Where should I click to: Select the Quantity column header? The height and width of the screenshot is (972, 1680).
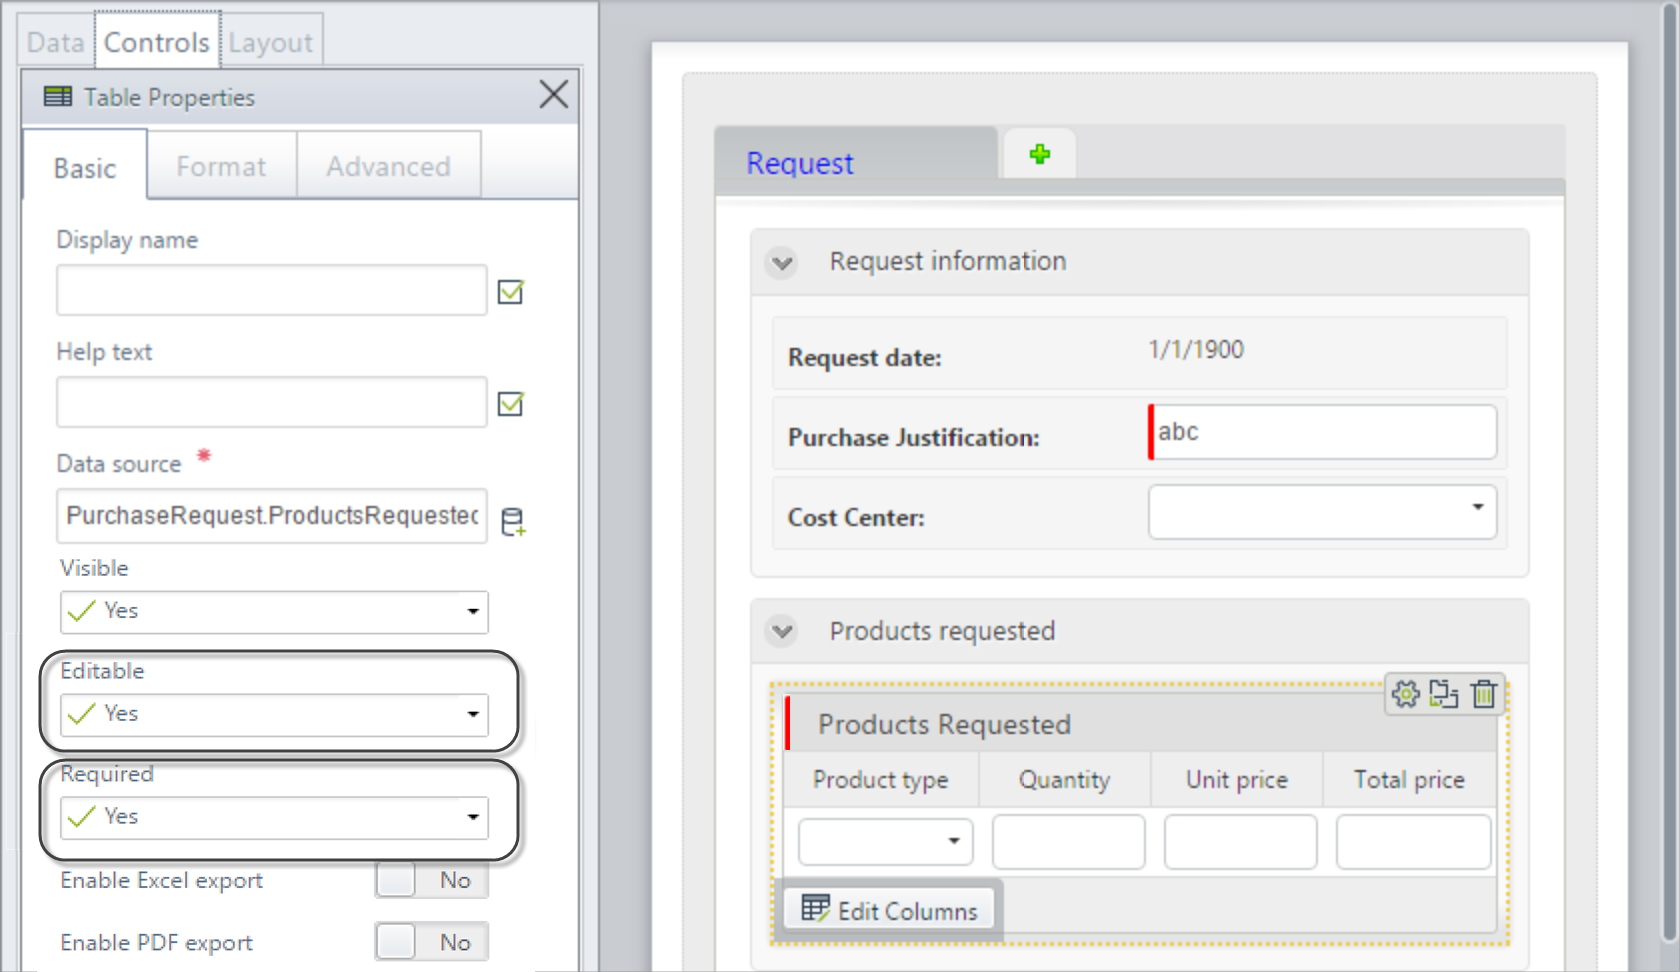(x=1065, y=780)
